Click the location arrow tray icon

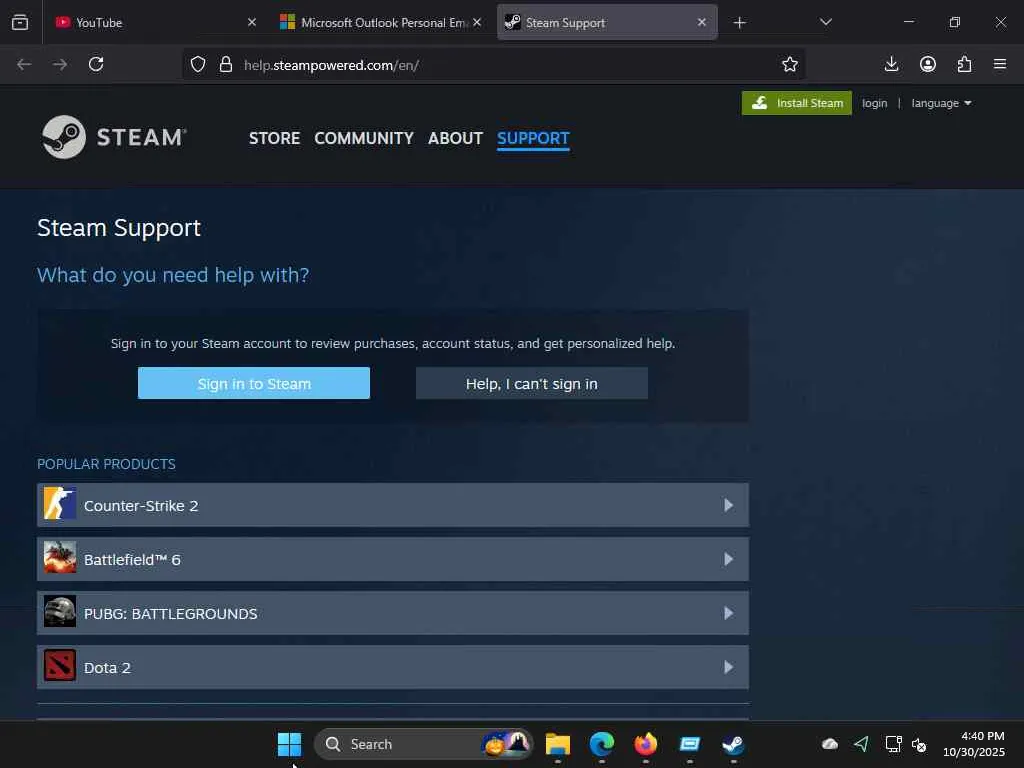(x=861, y=744)
